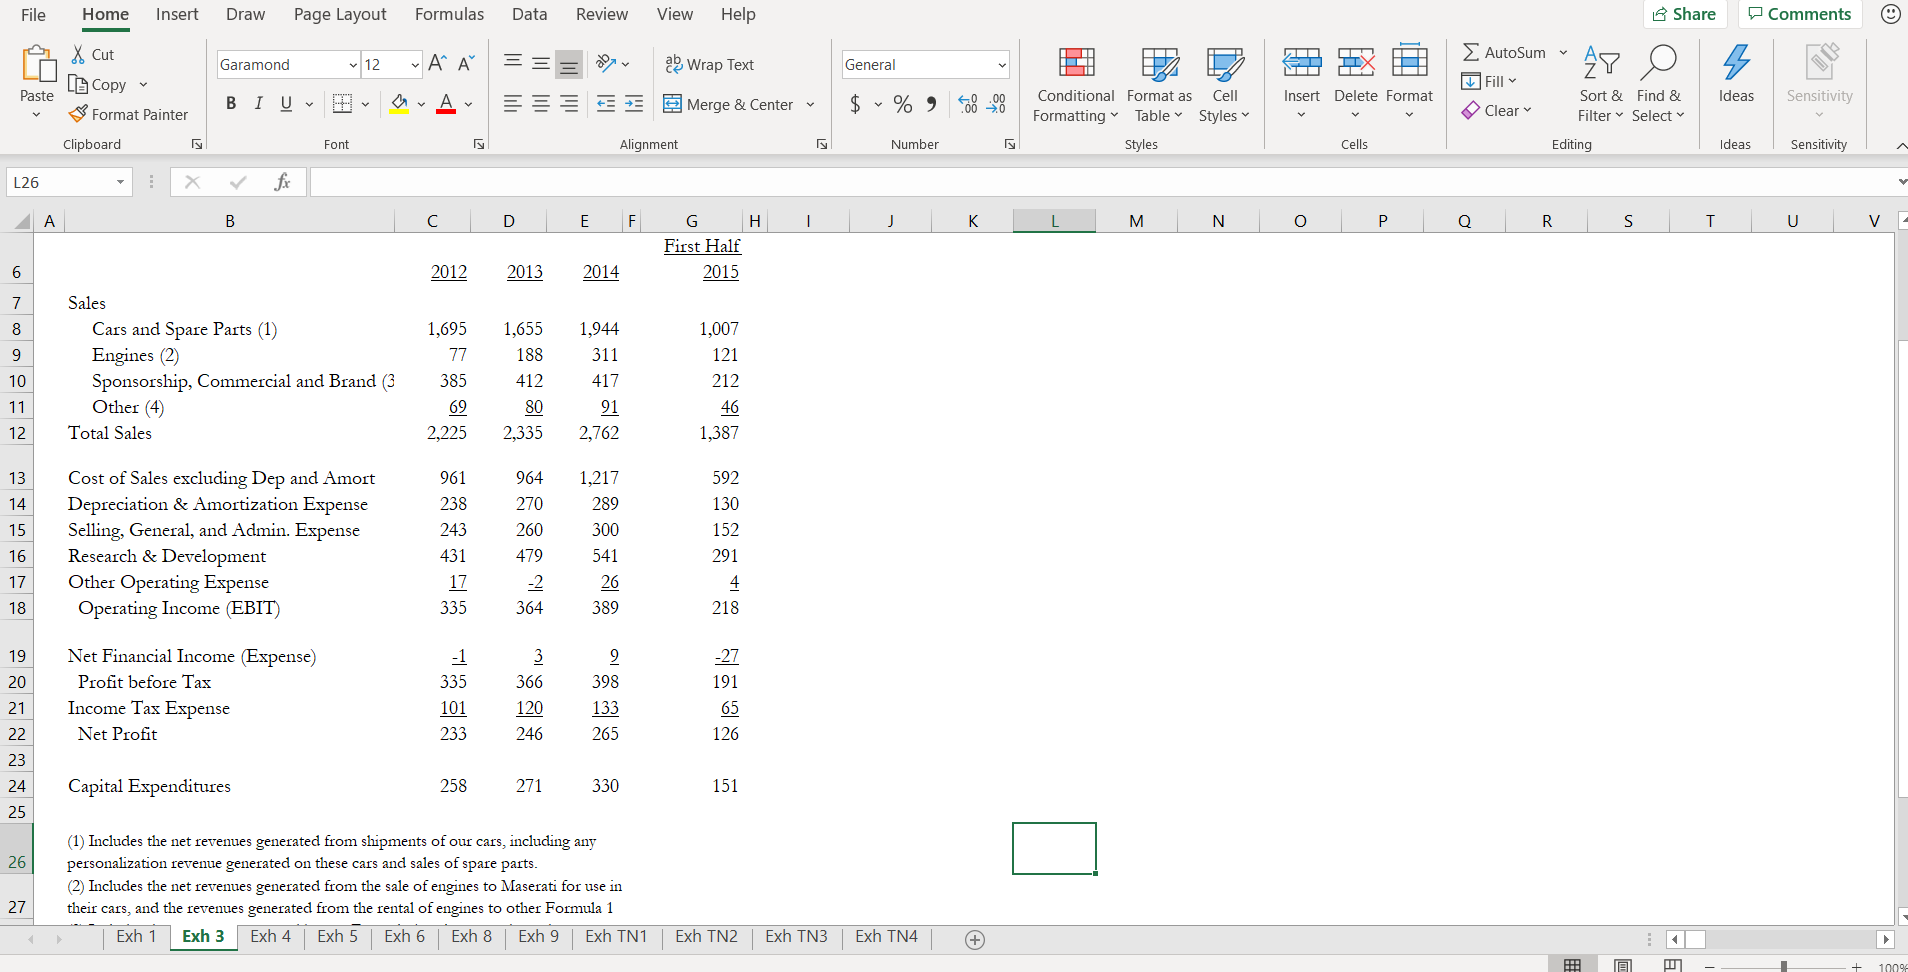This screenshot has width=1908, height=972.
Task: Open the Alignment dialog launcher
Action: point(821,145)
